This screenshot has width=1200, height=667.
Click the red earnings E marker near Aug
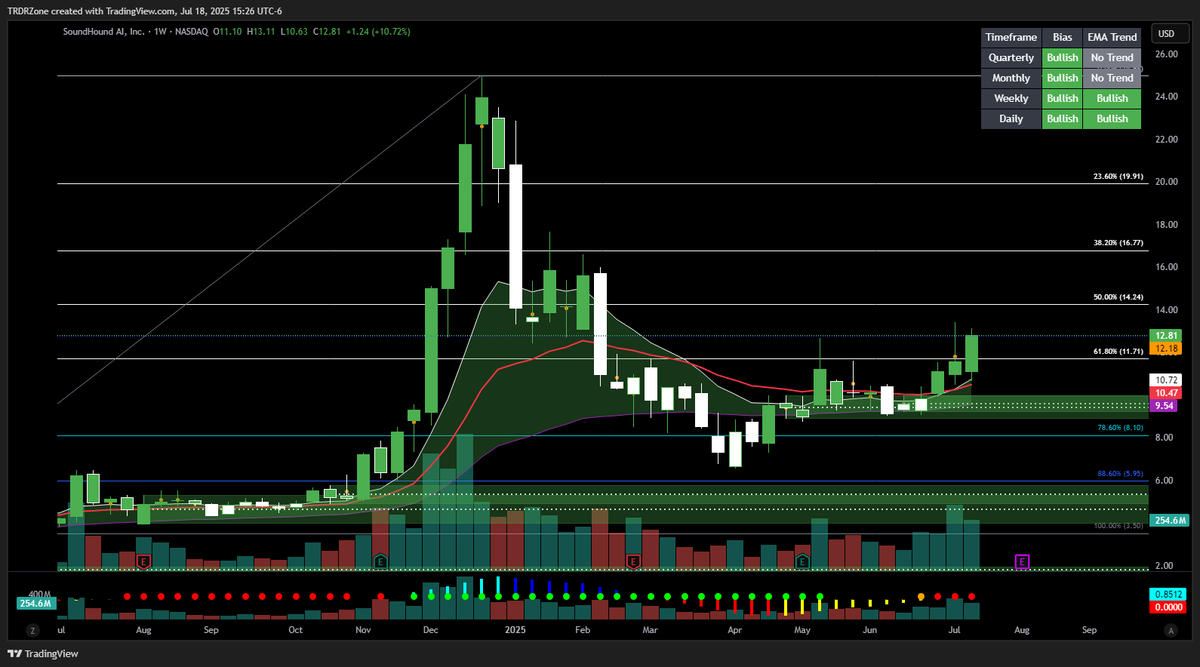coord(144,562)
